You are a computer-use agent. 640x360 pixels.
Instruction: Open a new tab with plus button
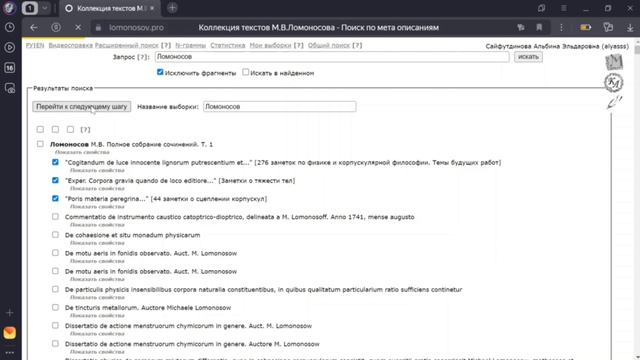172,8
